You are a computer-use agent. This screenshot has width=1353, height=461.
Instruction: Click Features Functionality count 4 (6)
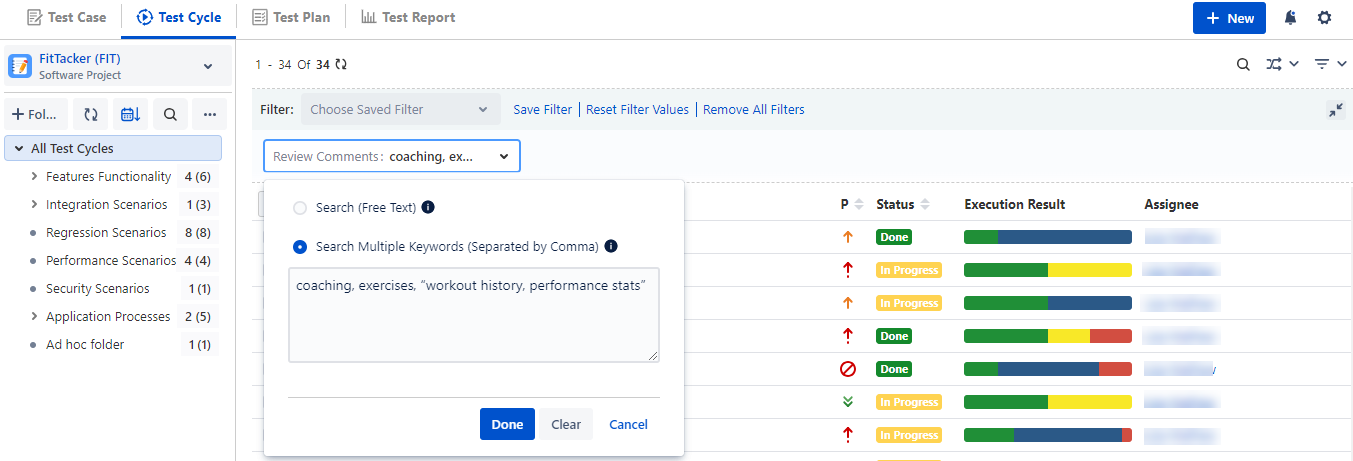click(x=198, y=176)
